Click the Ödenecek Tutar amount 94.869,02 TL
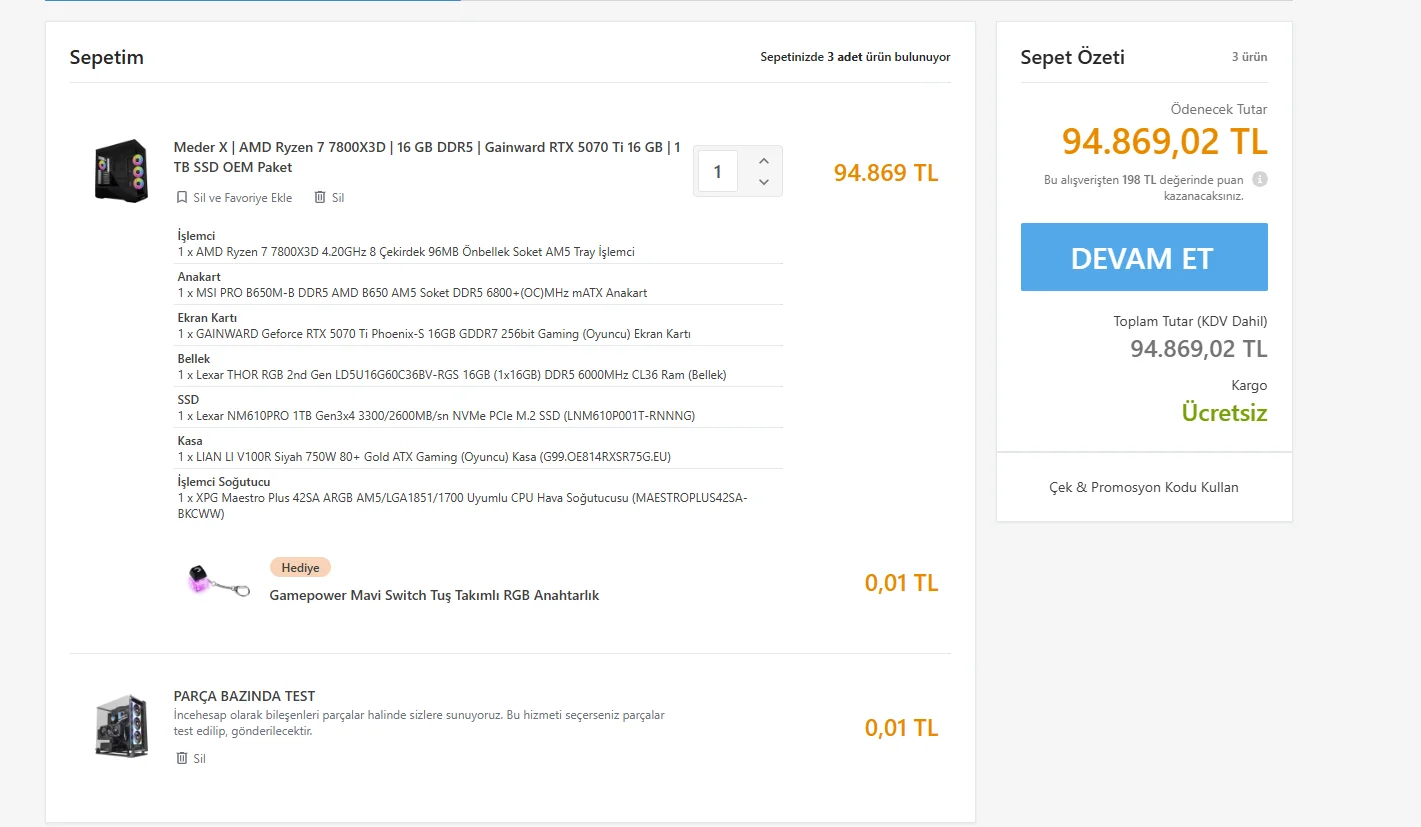Screen dimensions: 1421x827 (x=1164, y=142)
